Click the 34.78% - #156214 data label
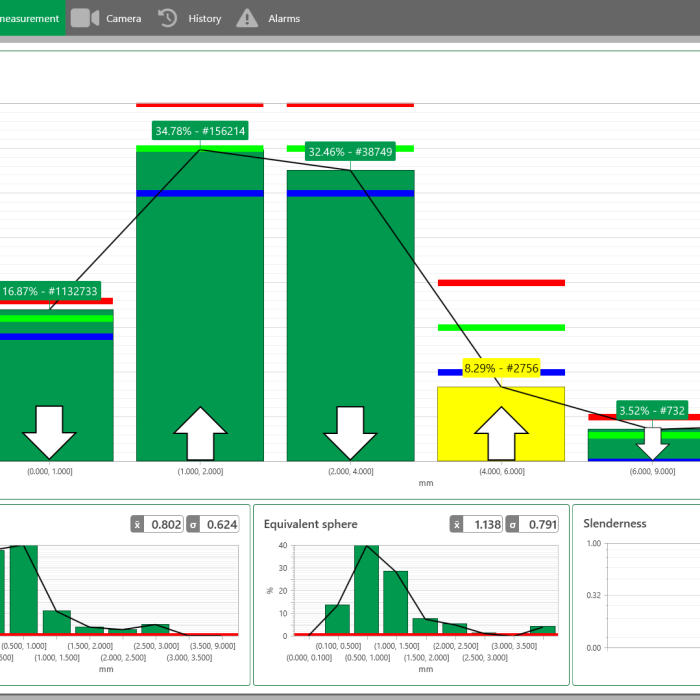Viewport: 700px width, 700px height. (x=200, y=131)
